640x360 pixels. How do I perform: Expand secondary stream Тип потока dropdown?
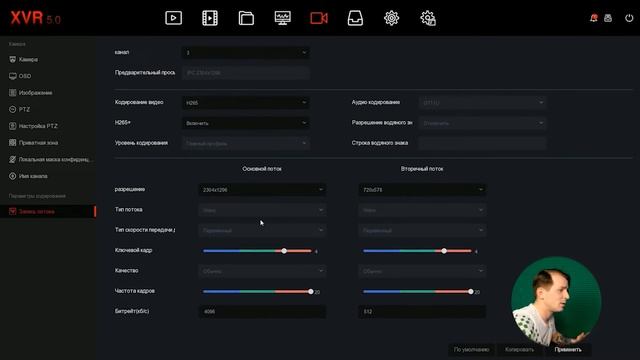[422, 210]
